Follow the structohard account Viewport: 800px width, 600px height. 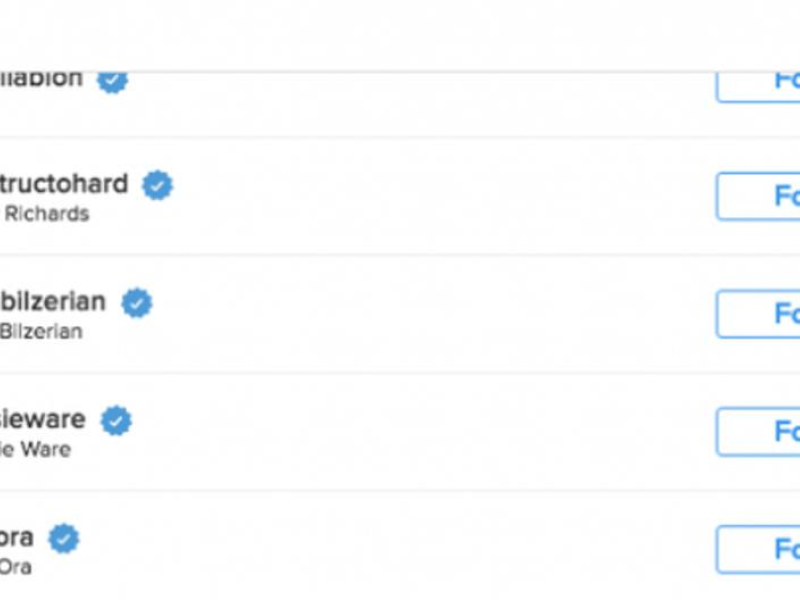tap(758, 196)
